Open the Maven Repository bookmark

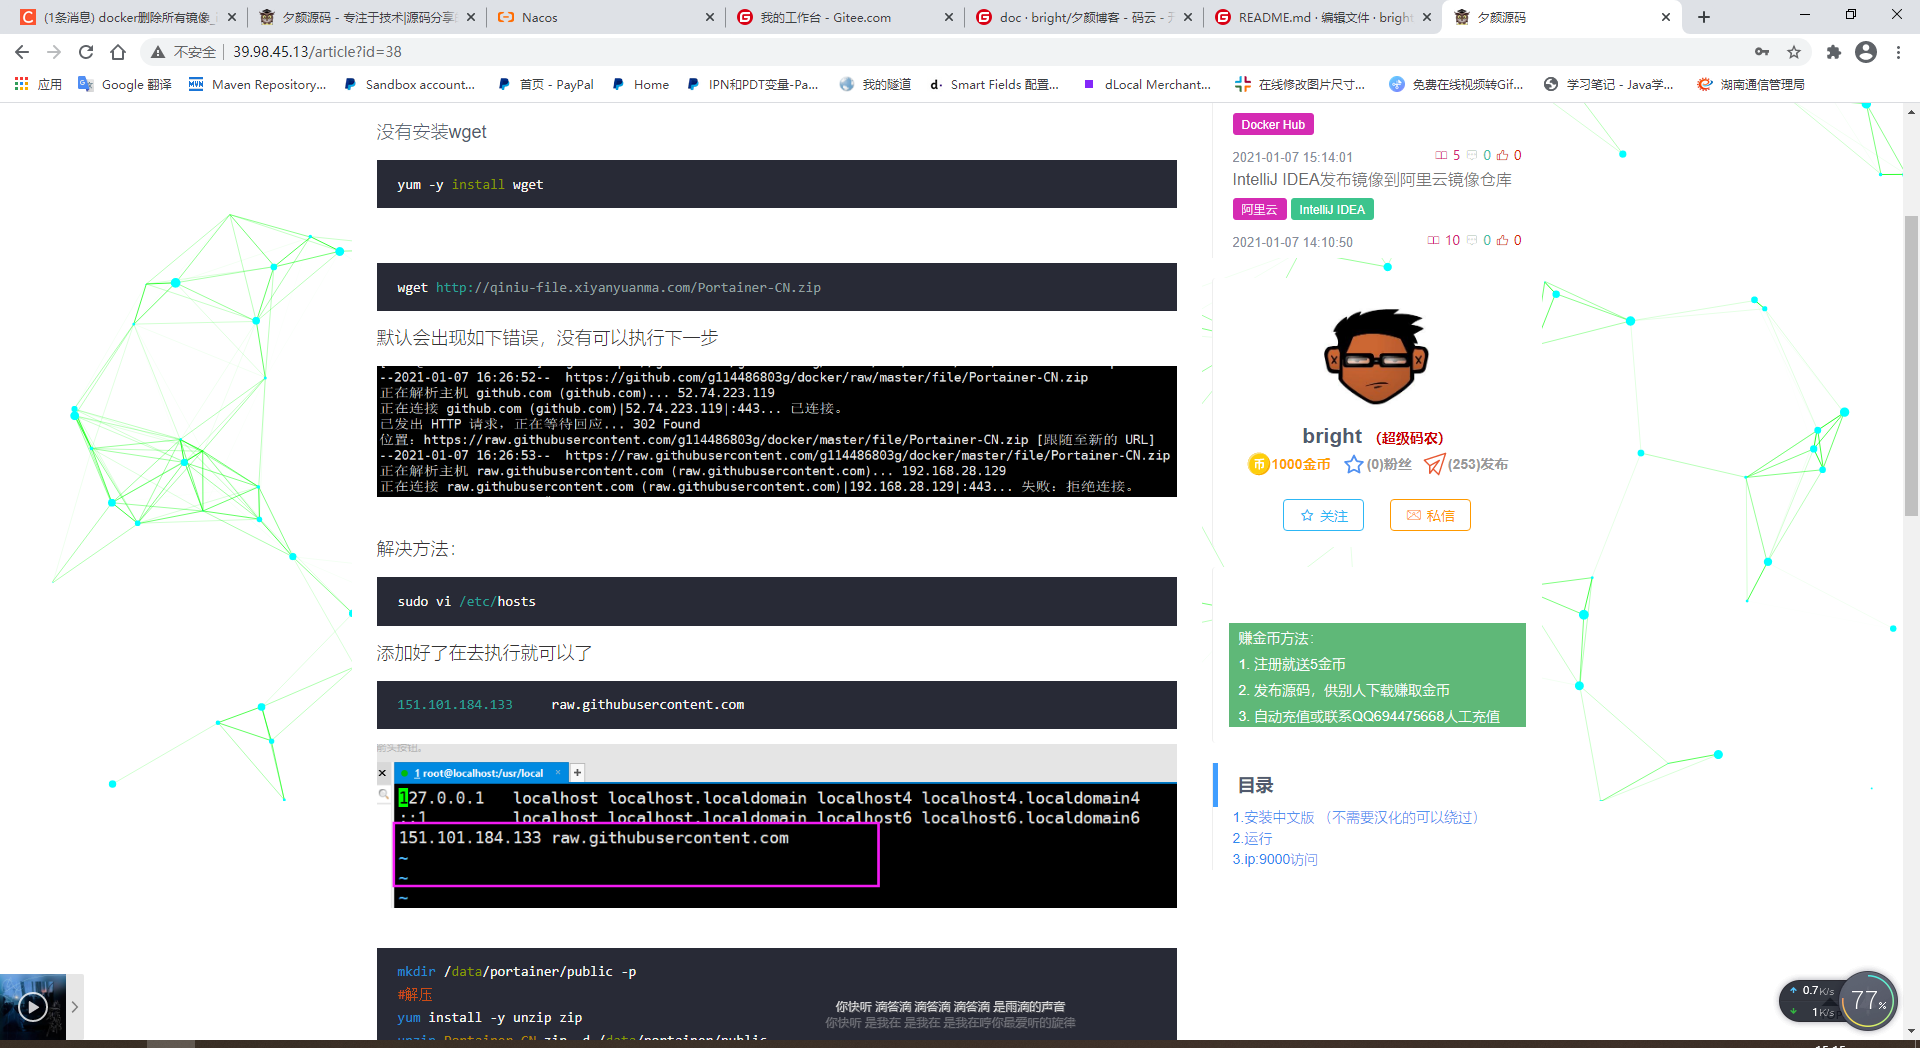258,84
